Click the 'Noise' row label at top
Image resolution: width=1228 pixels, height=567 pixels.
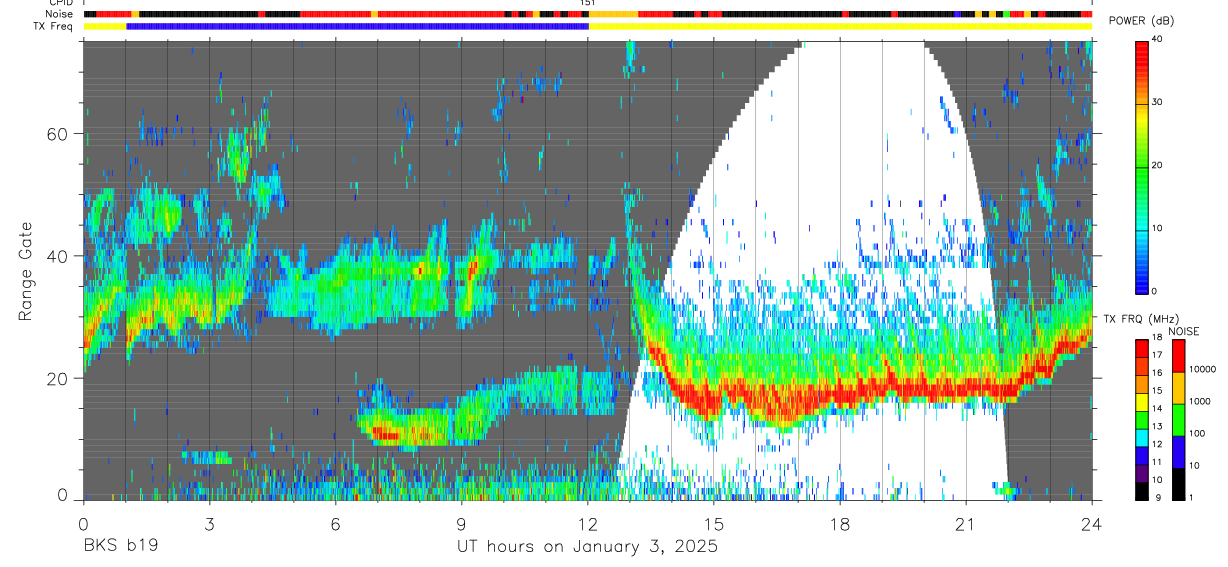[60, 14]
